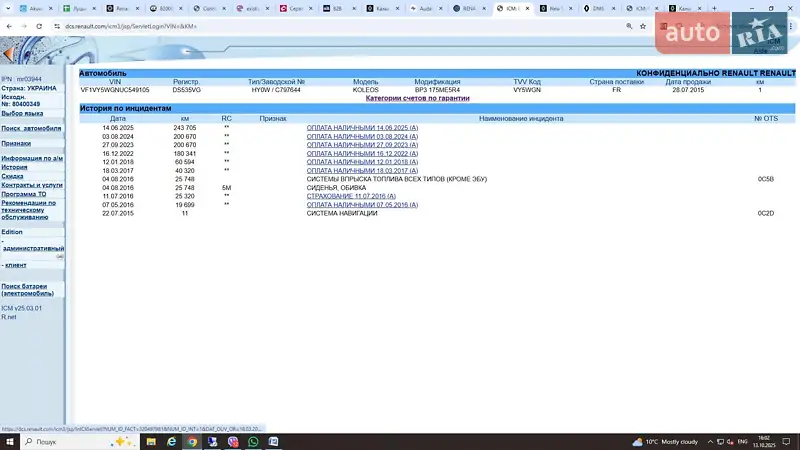
Task: Open Viber from the taskbar
Action: 233,441
